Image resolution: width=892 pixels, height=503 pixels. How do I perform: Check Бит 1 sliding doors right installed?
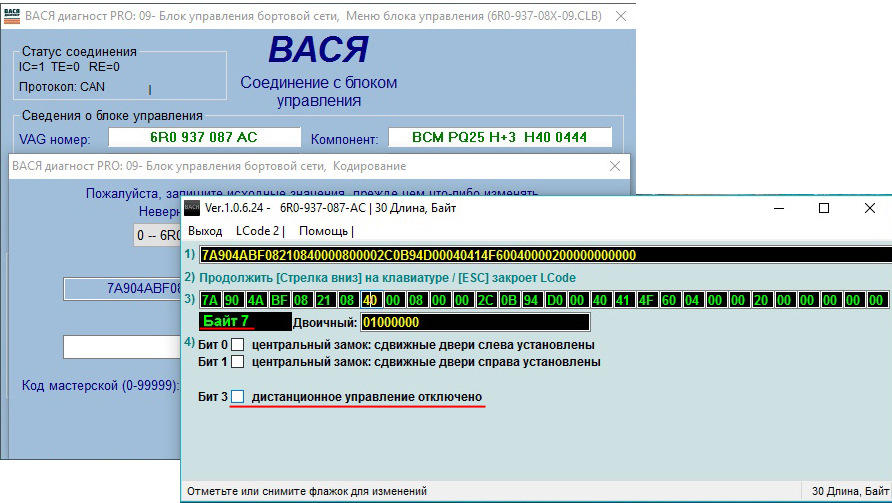tap(238, 362)
